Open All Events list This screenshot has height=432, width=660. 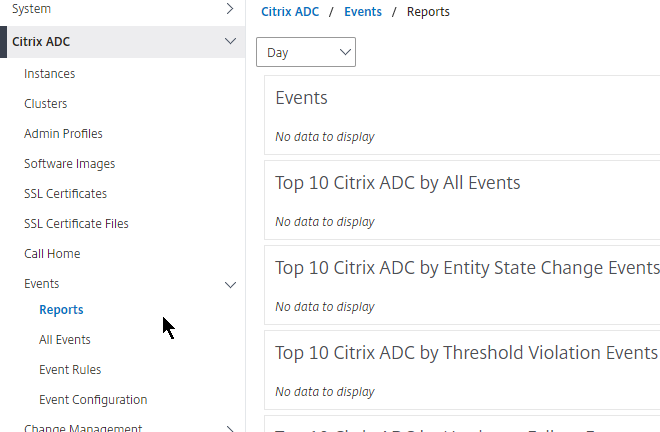tap(65, 340)
